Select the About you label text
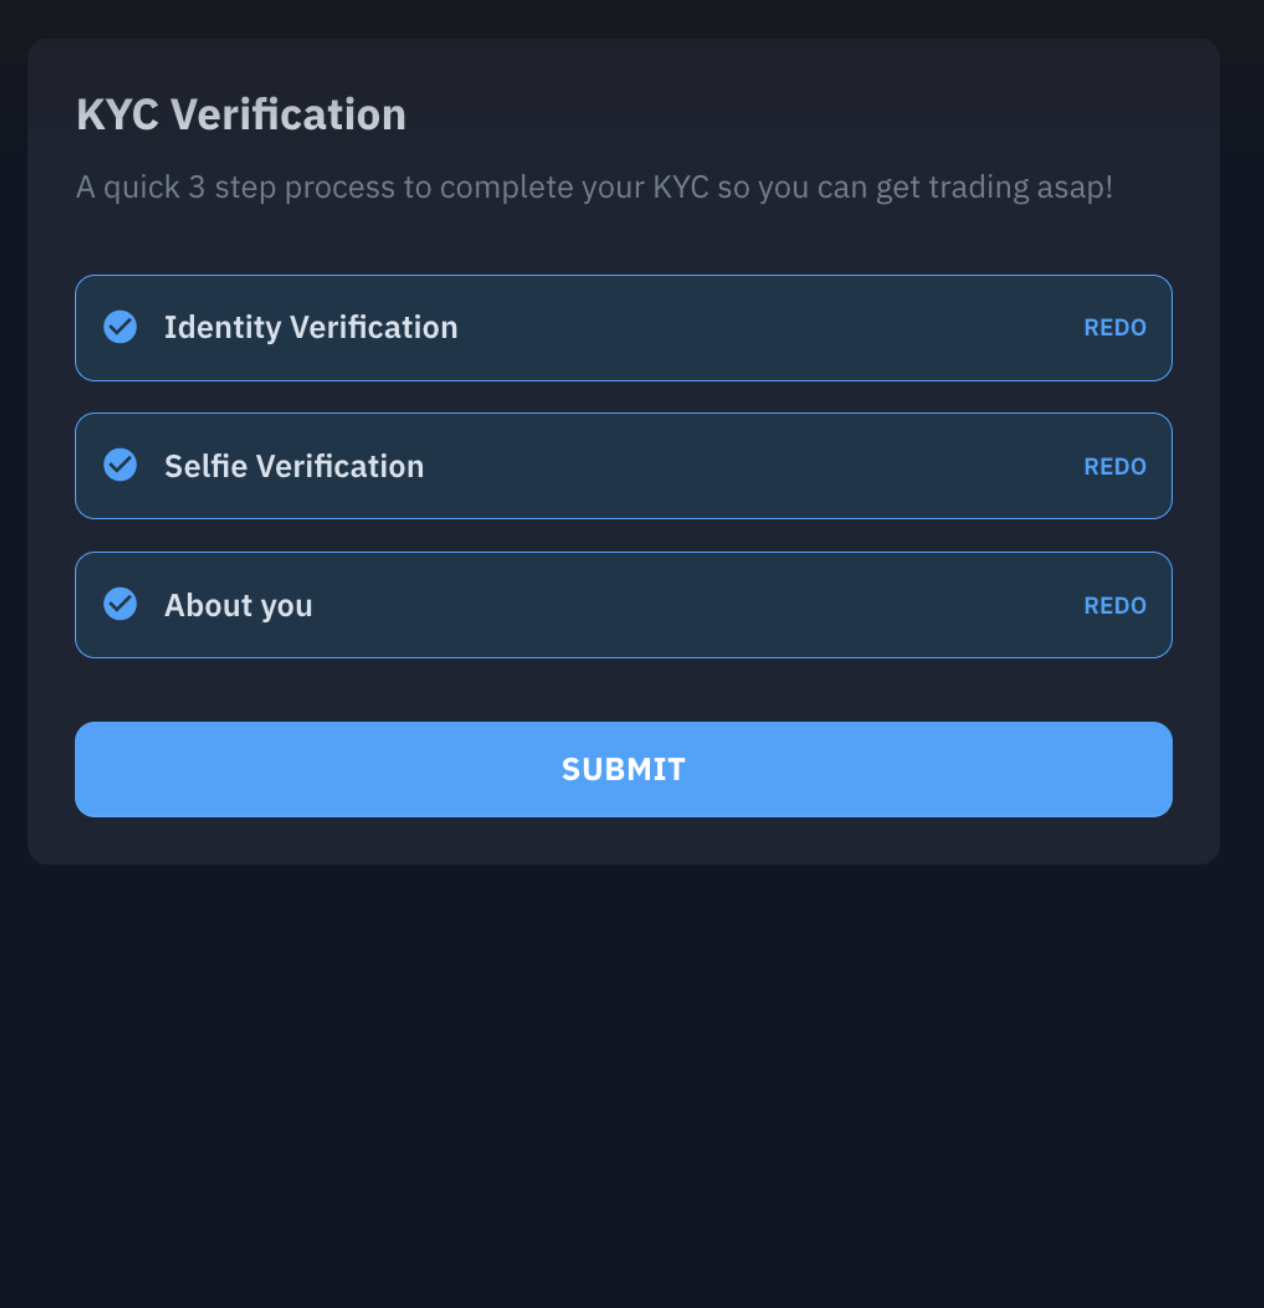1264x1308 pixels. 238,606
